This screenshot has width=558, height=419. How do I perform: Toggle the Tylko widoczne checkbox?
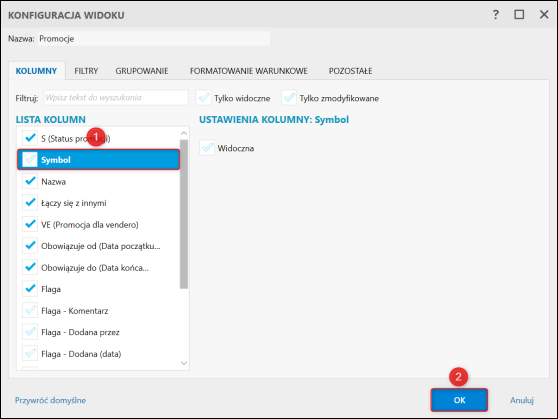pos(204,98)
